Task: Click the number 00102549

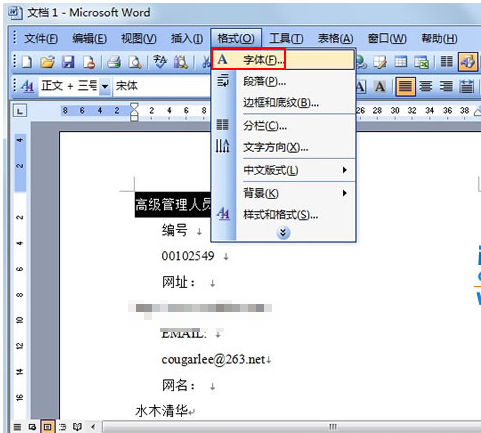Action: (188, 256)
